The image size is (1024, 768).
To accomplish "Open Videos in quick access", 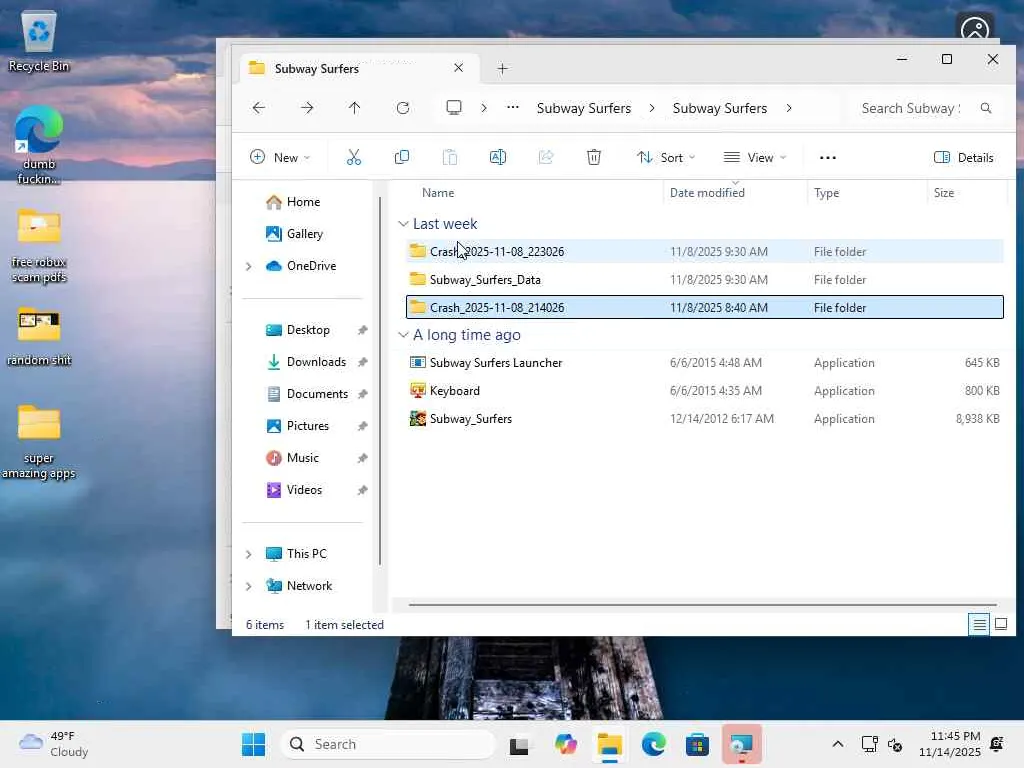I will pyautogui.click(x=304, y=490).
